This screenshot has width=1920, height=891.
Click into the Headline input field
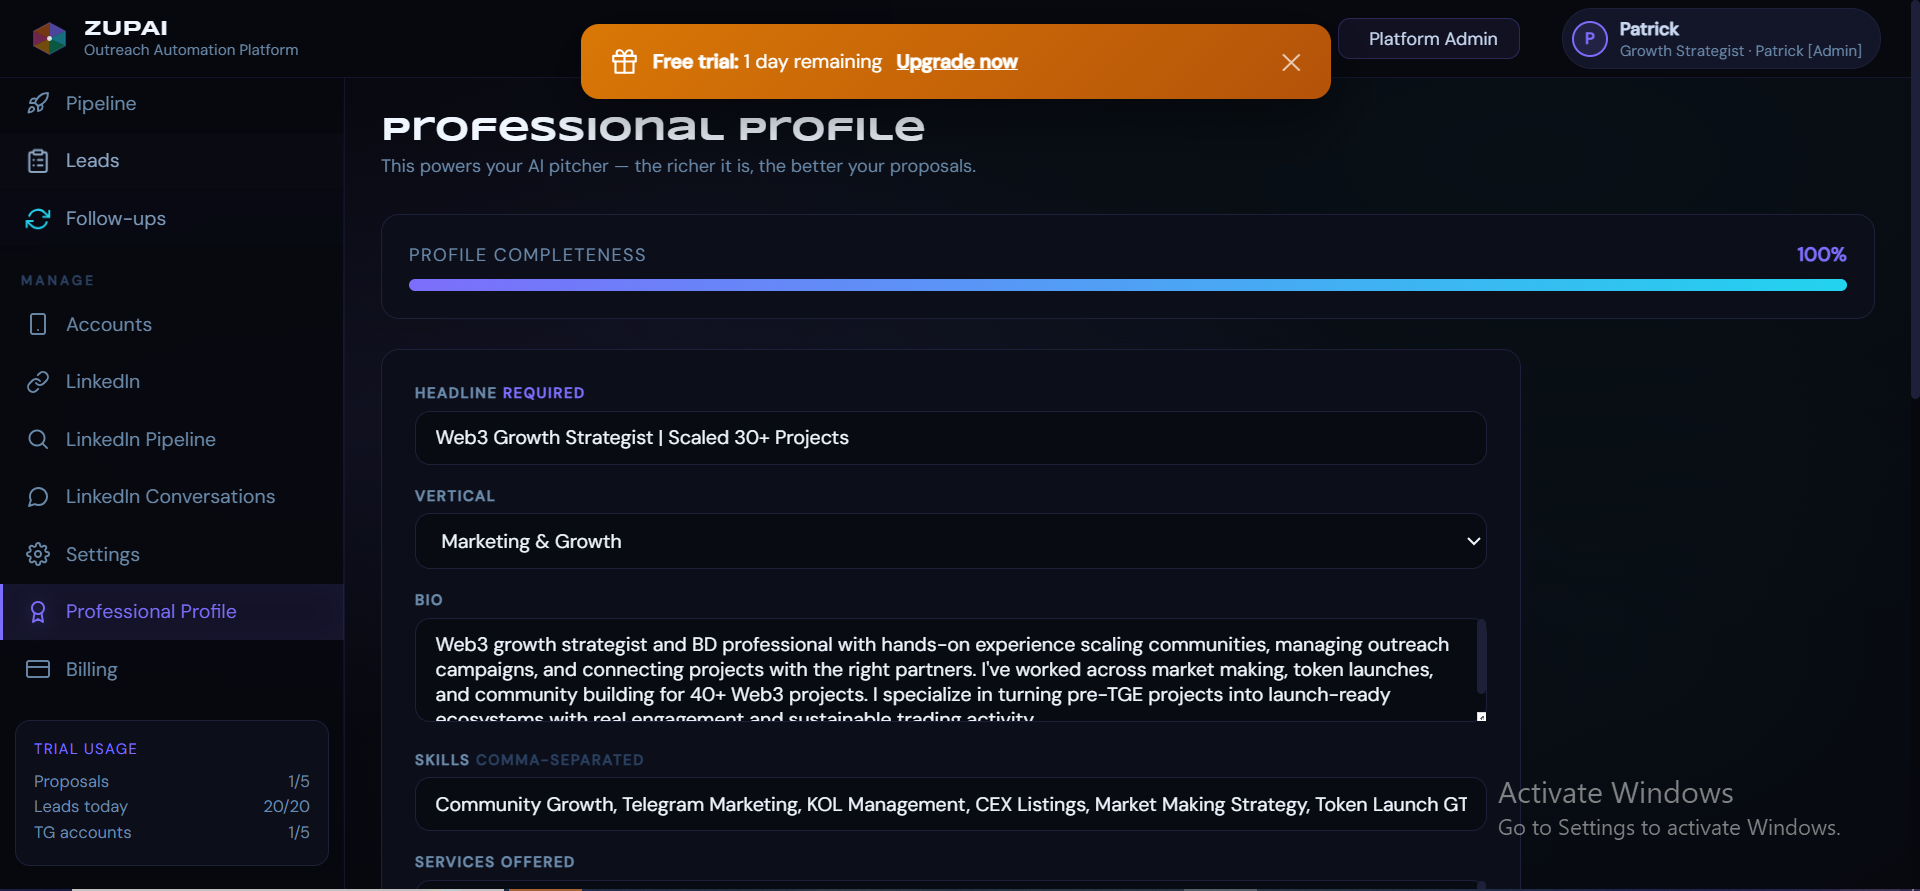coord(950,438)
